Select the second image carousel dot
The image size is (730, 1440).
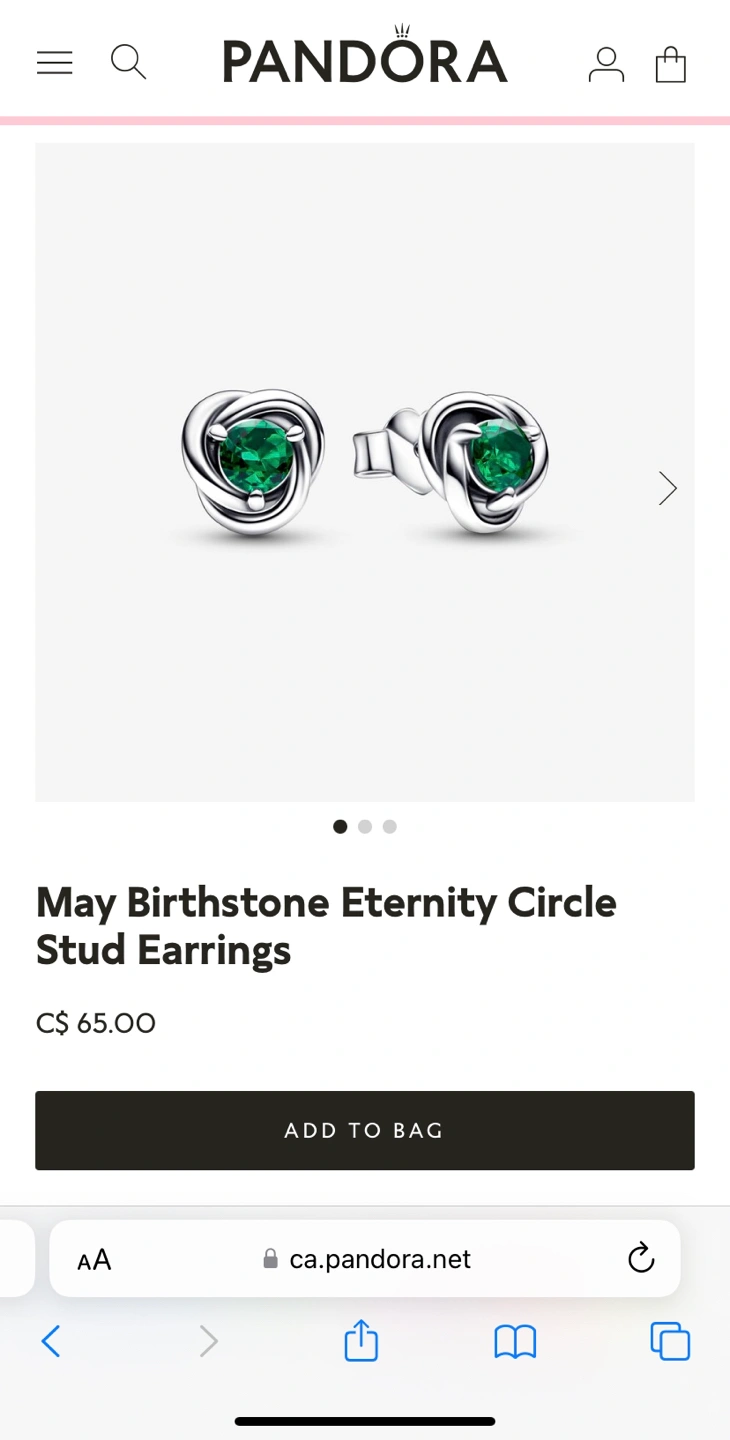[365, 827]
